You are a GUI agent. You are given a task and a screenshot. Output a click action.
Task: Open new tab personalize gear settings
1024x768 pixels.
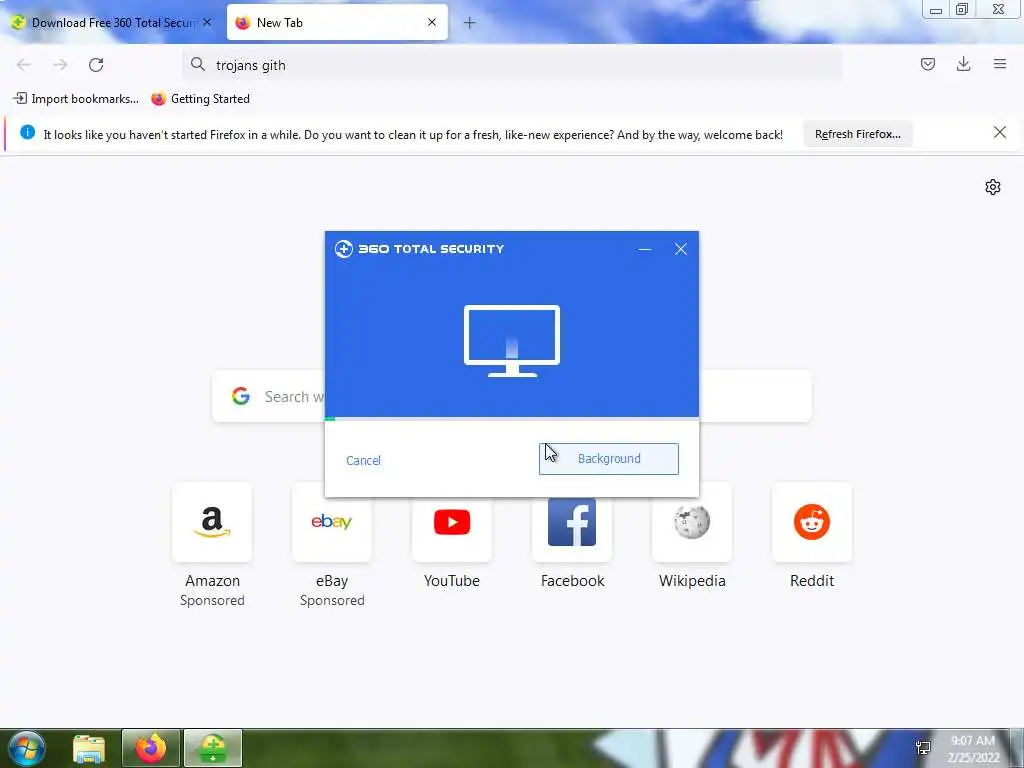point(993,187)
